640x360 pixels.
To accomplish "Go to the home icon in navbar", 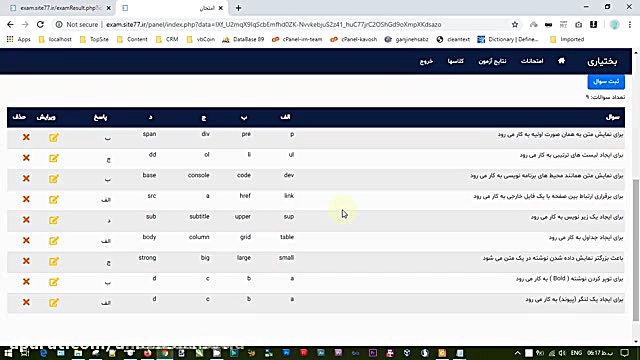I will click(x=561, y=61).
